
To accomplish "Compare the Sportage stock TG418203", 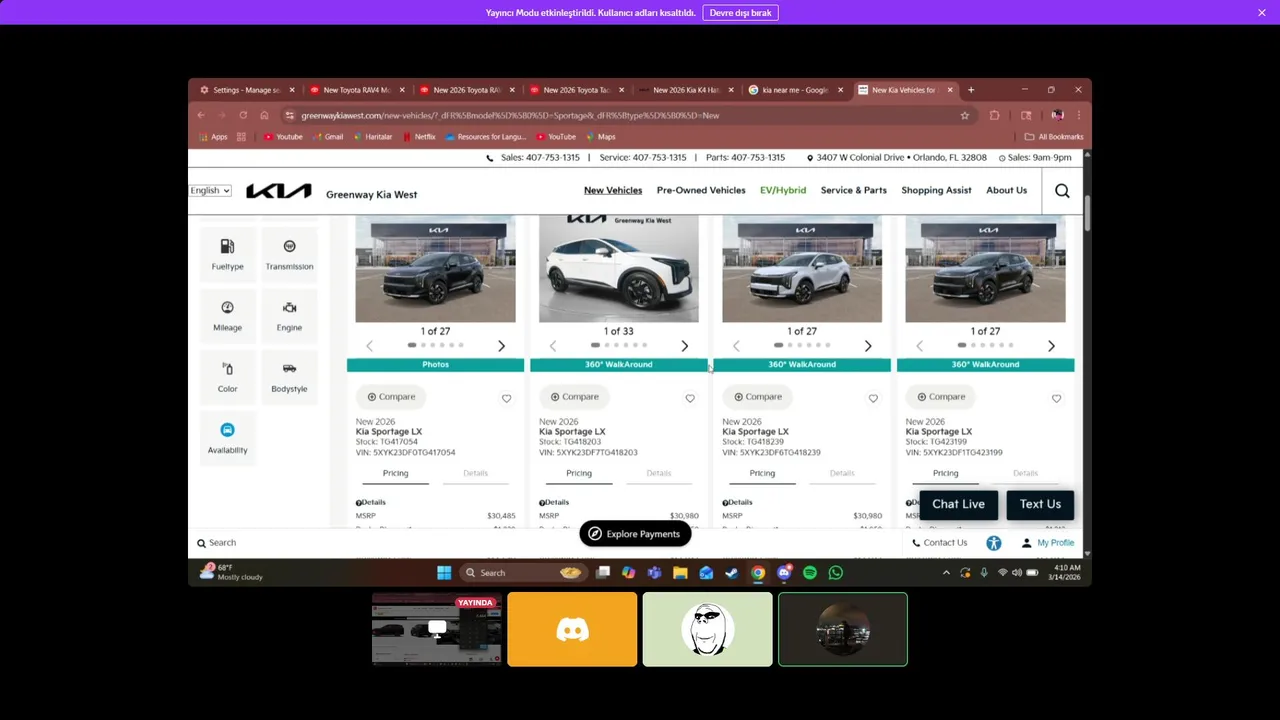I will pos(574,397).
